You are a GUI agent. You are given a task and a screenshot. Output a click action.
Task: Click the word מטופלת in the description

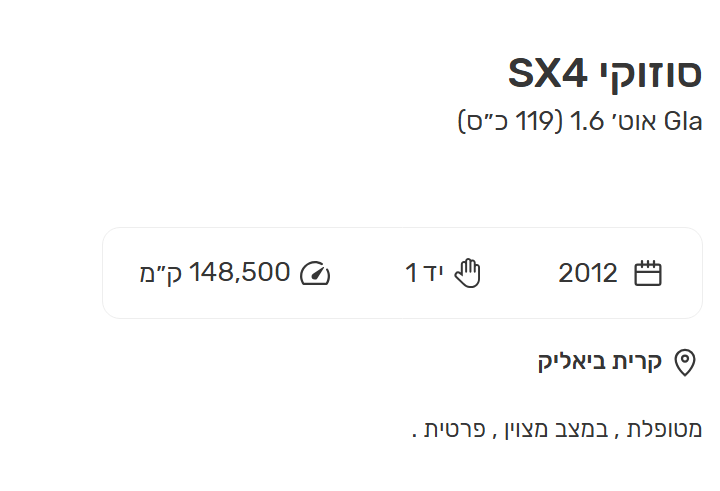tap(664, 429)
